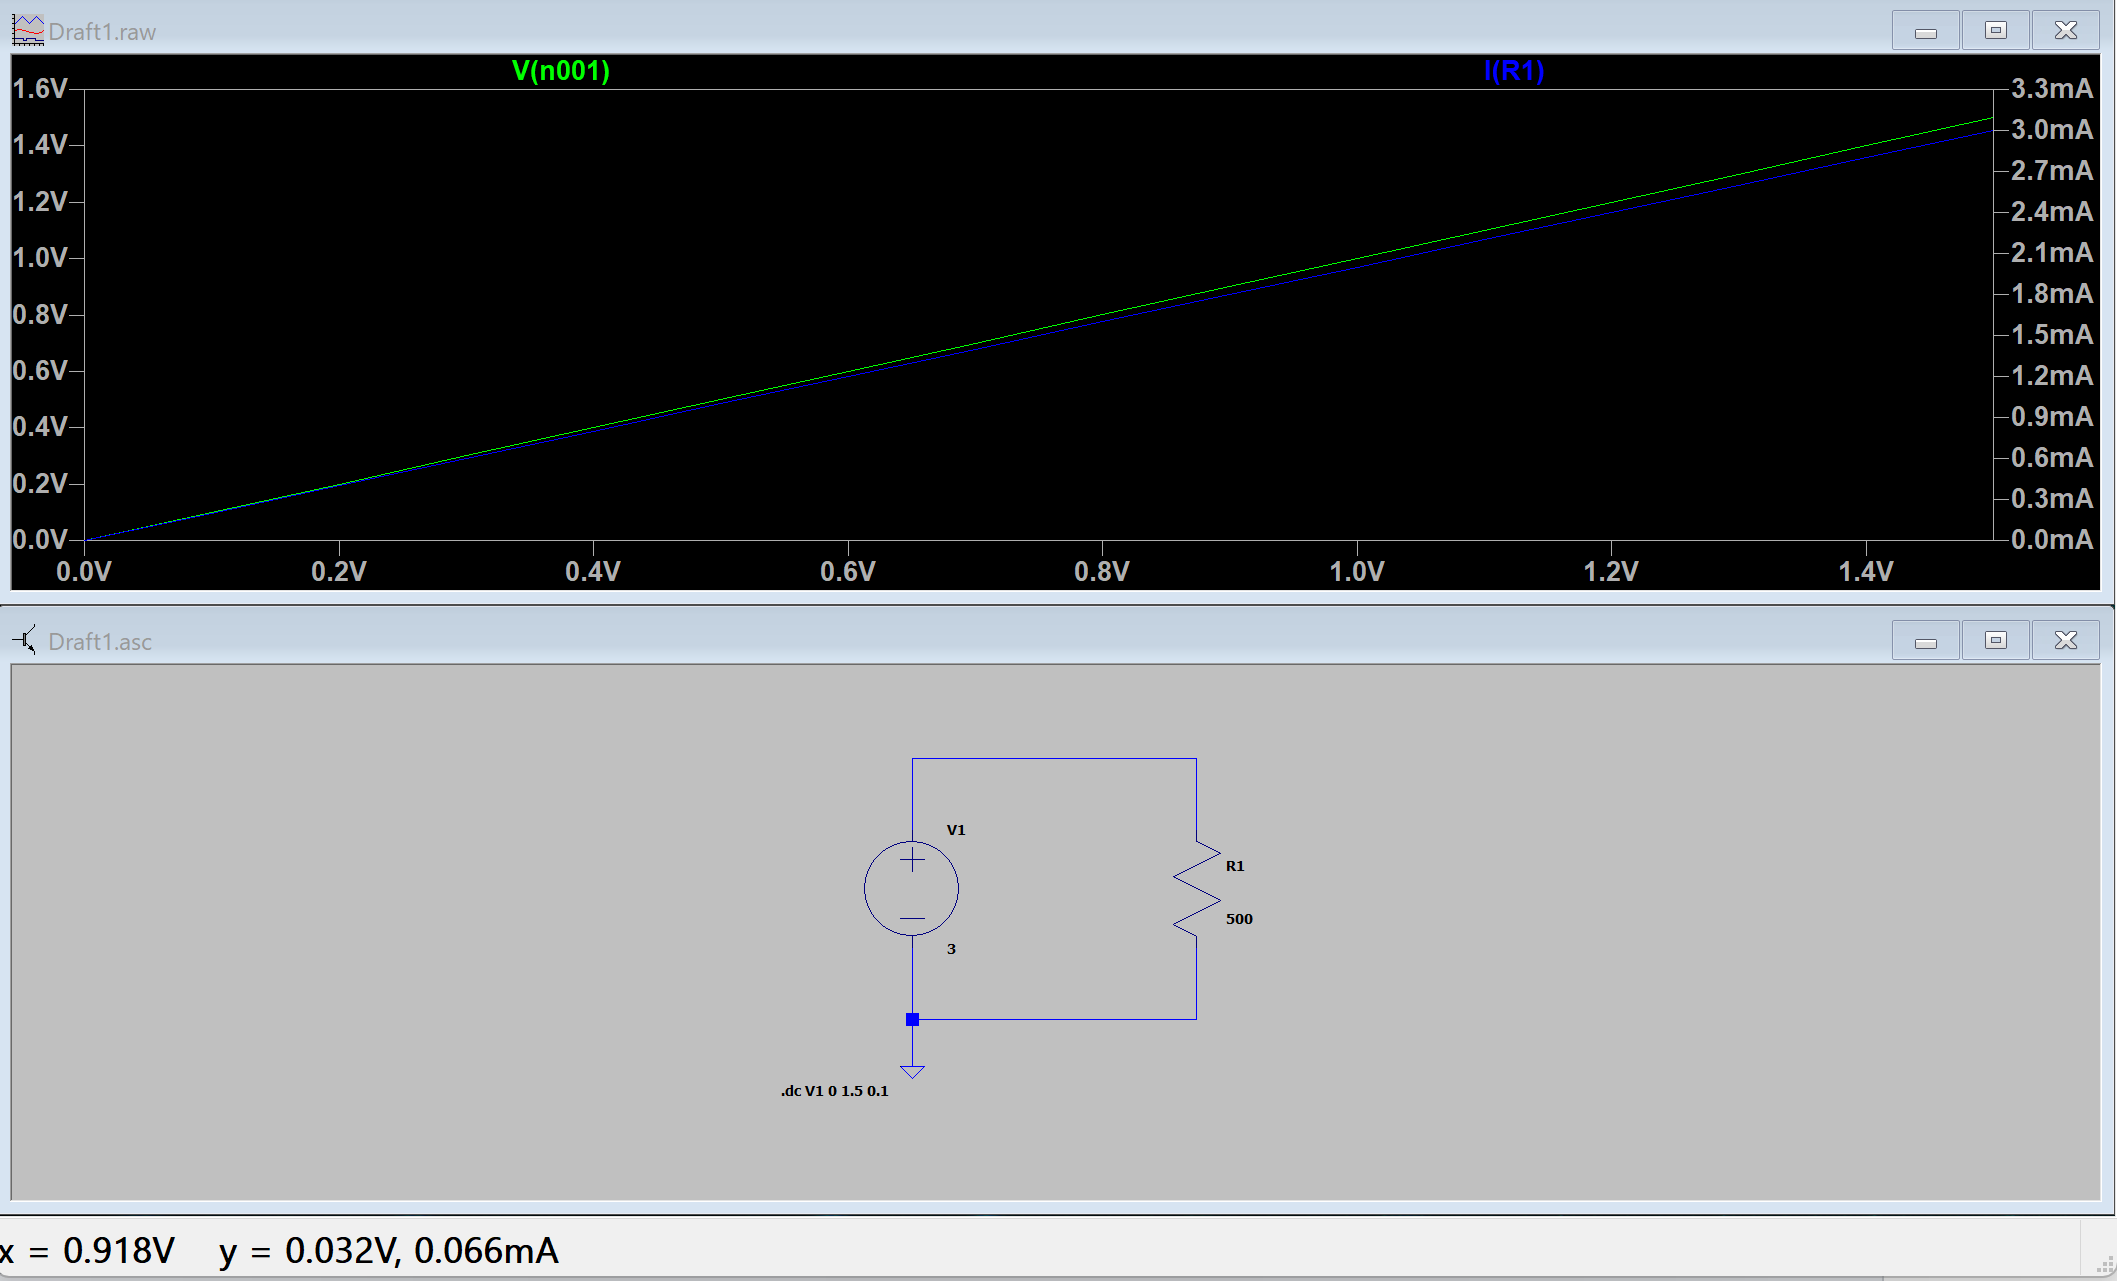Click the 1.5mA label on right axis

pos(2051,335)
